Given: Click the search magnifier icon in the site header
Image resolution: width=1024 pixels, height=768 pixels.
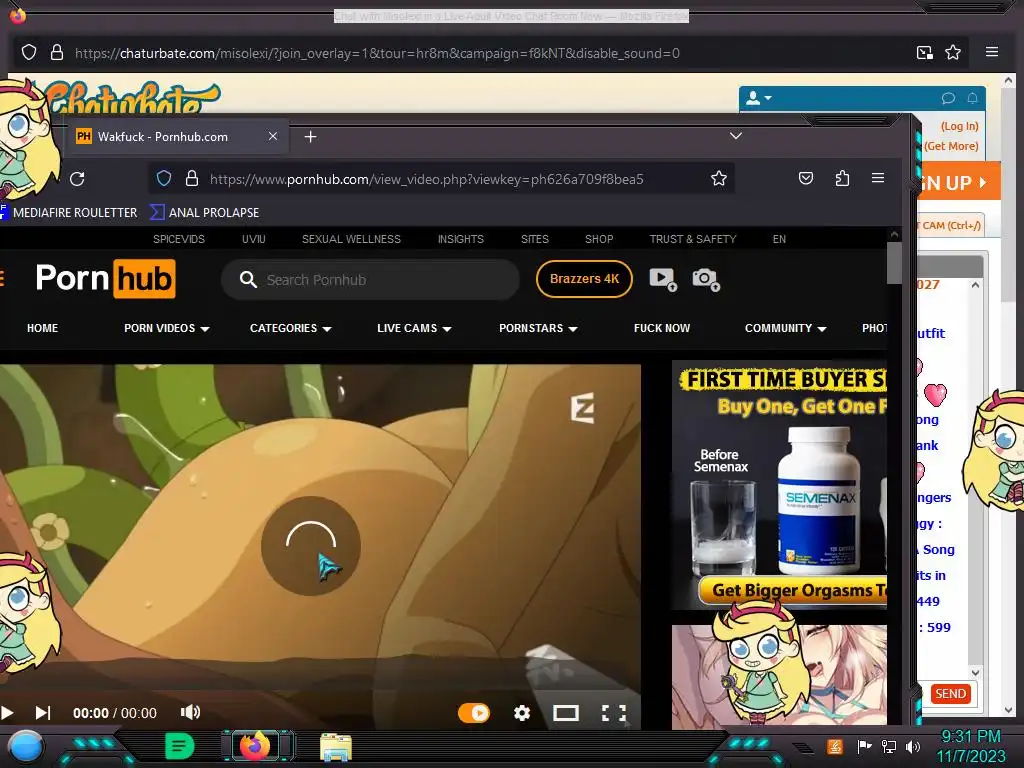Looking at the screenshot, I should 248,280.
